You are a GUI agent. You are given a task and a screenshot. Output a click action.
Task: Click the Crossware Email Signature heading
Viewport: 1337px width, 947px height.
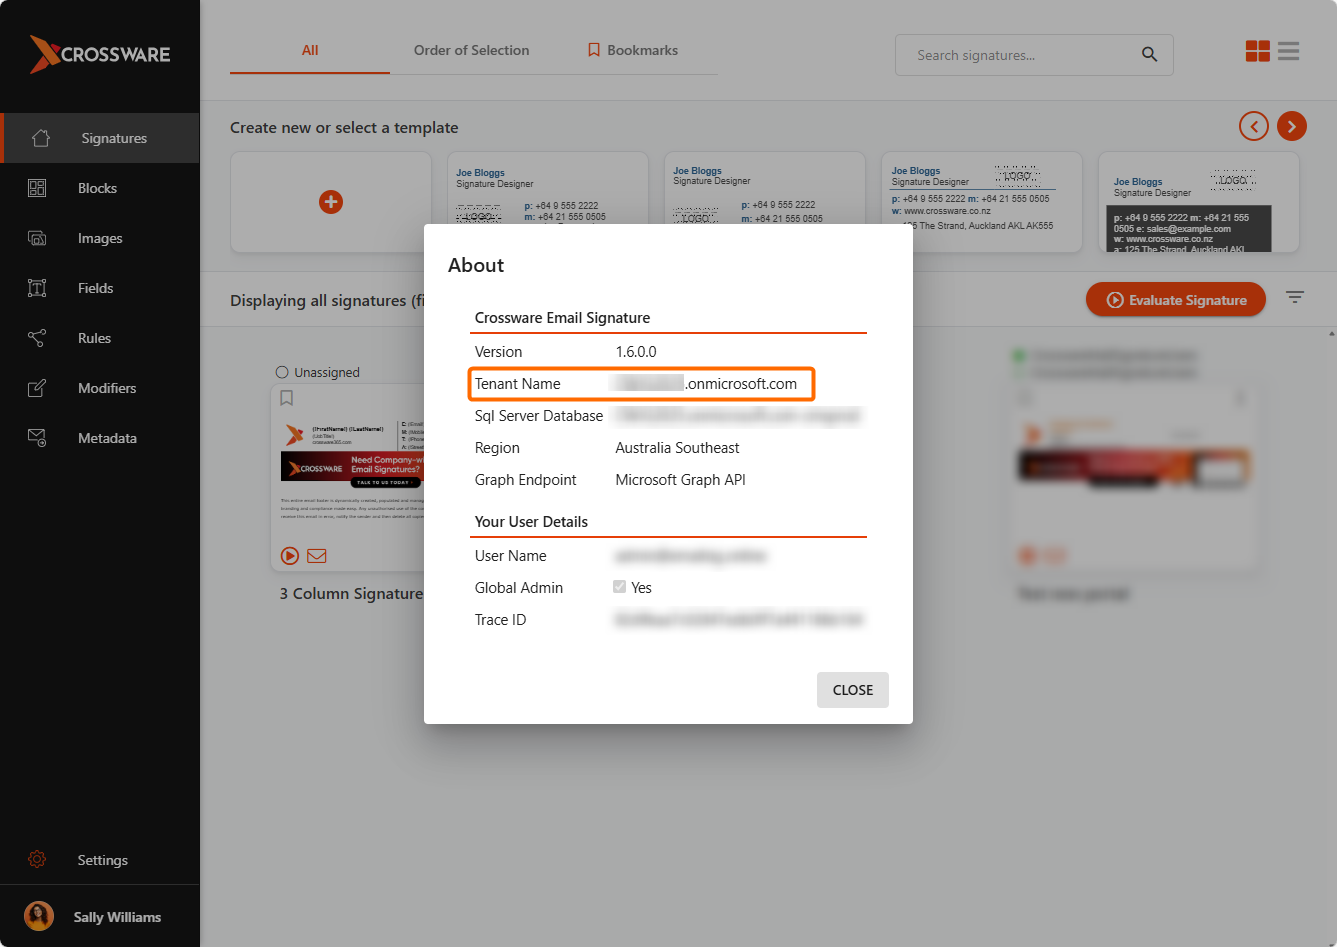pos(563,318)
